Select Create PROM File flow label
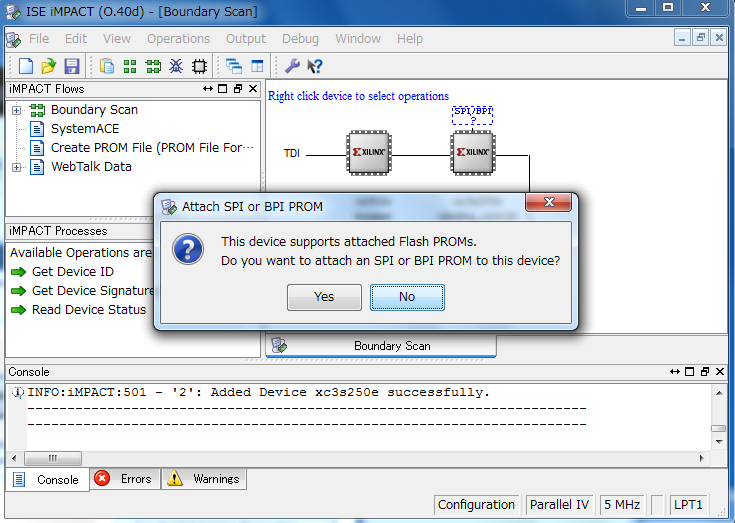 point(152,148)
